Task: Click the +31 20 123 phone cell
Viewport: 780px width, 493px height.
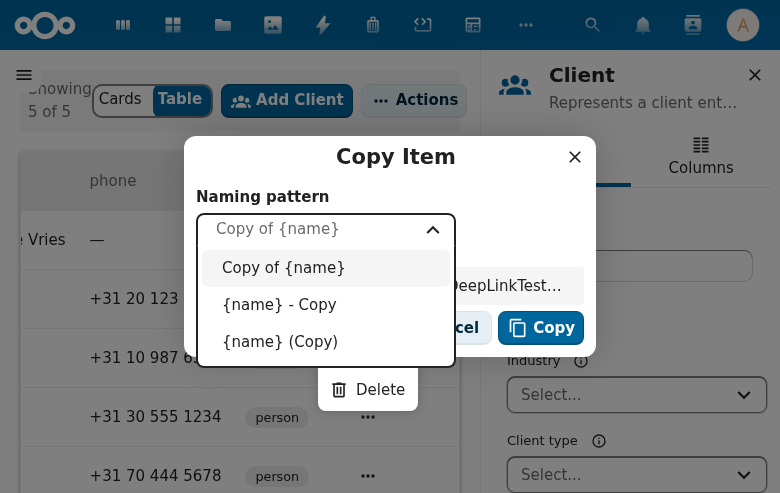Action: click(134, 298)
